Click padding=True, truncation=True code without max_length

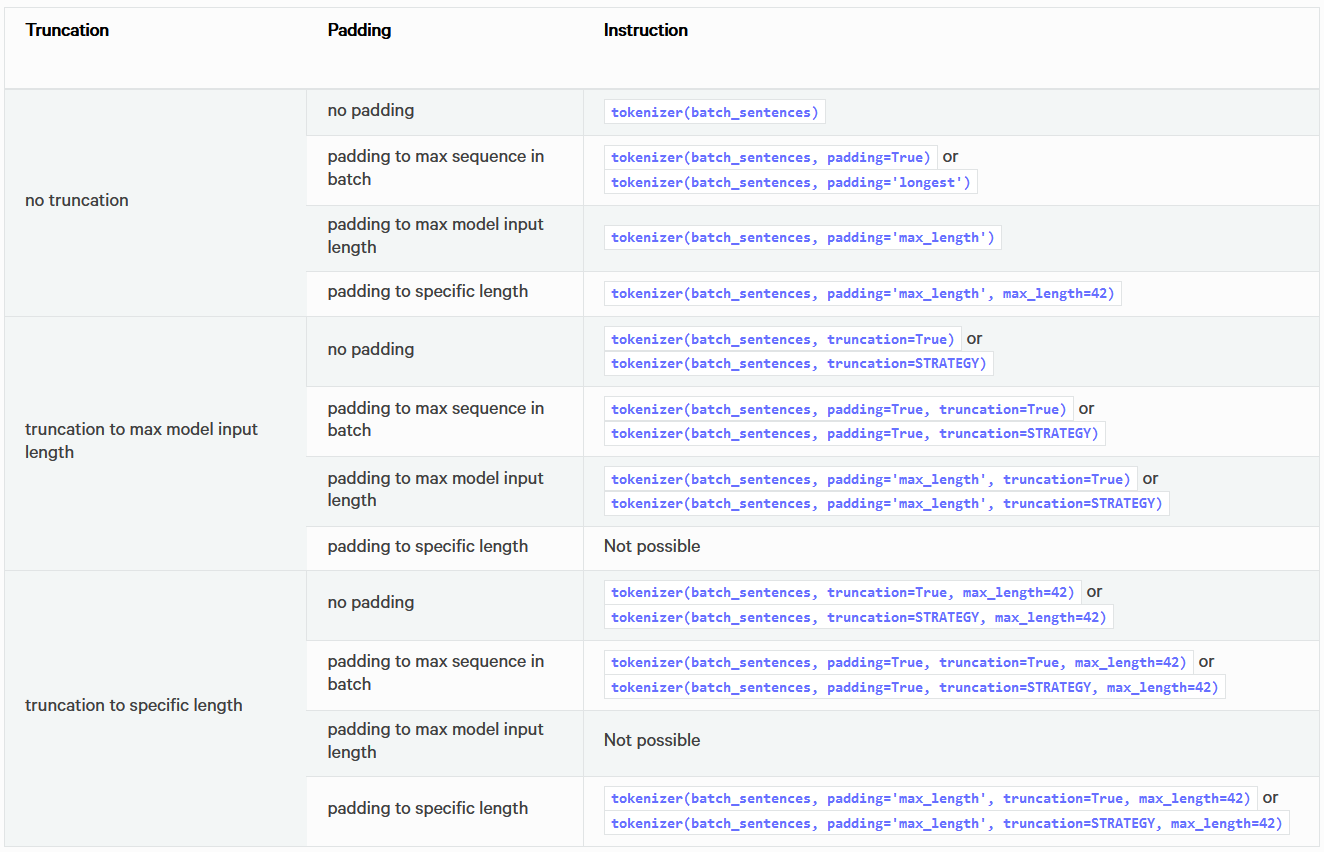[x=838, y=409]
